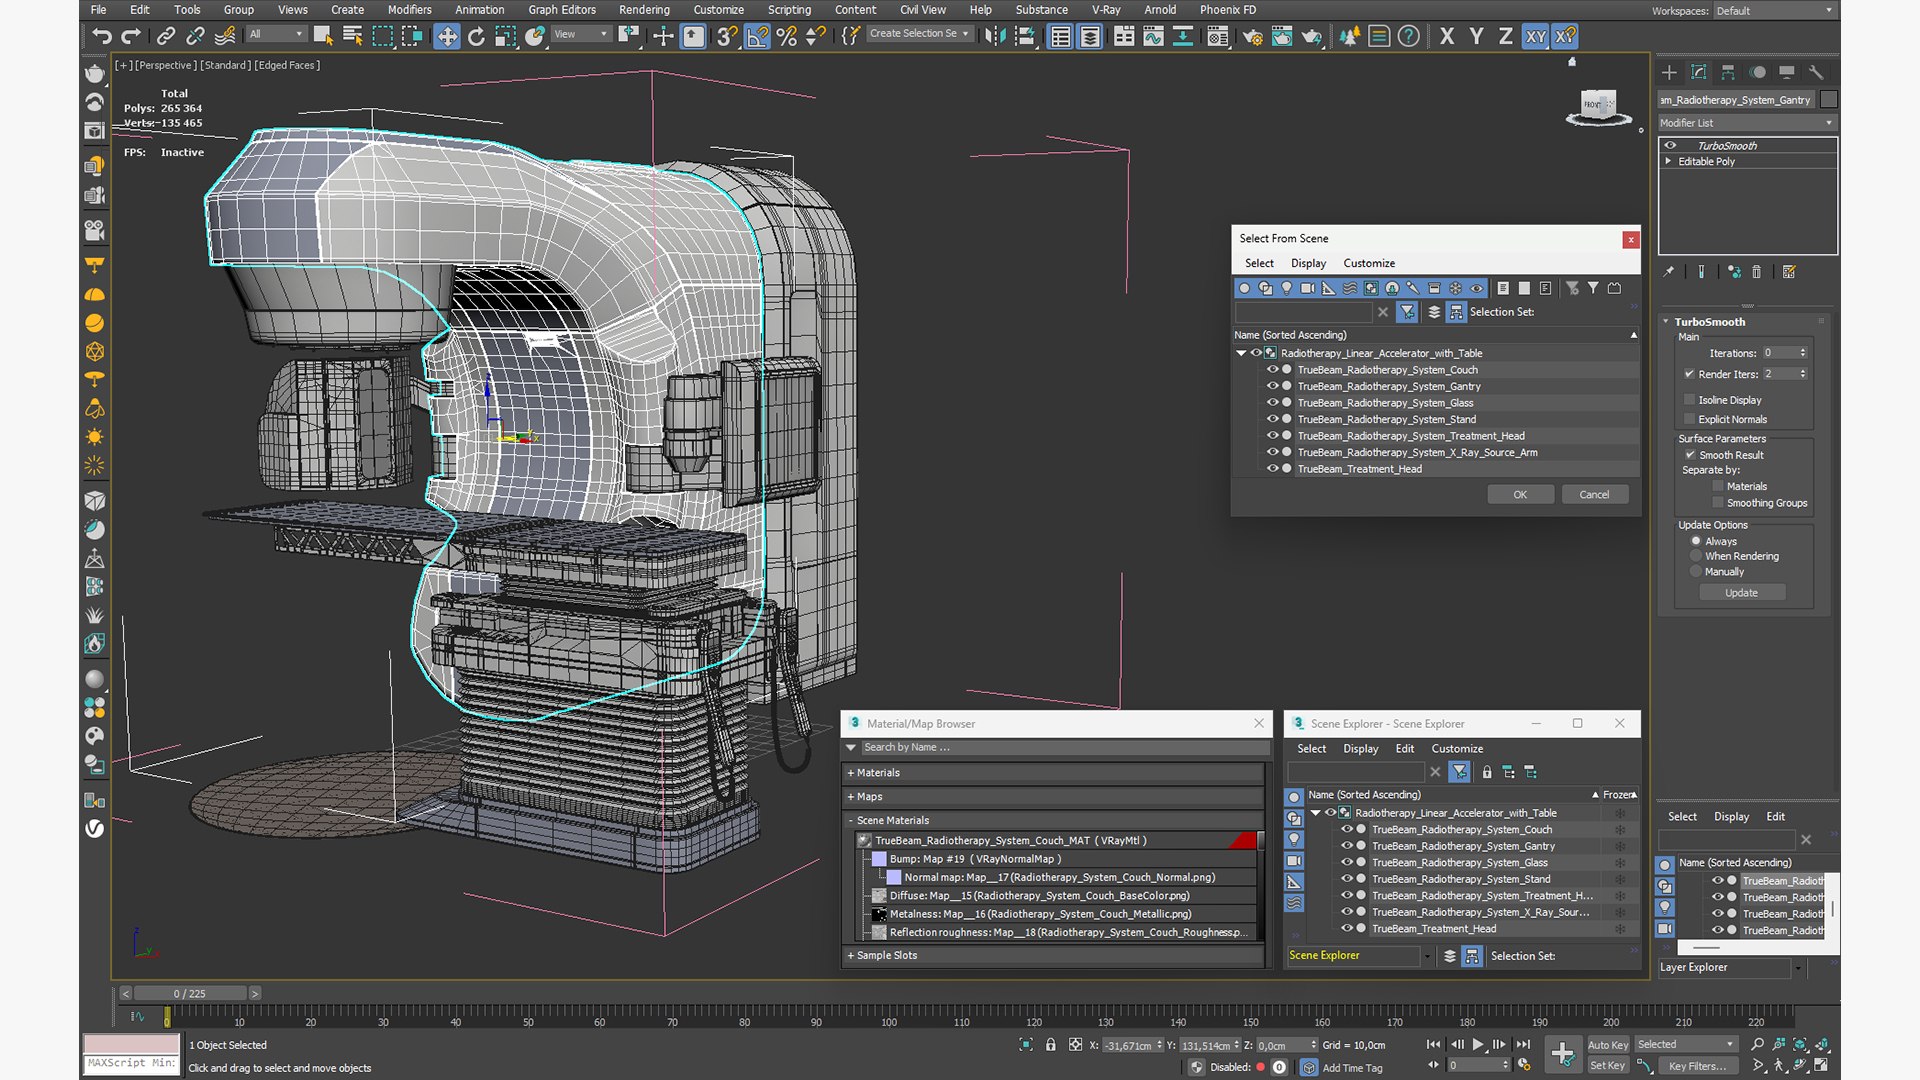Open Workspaces Default dropdown
The width and height of the screenshot is (1920, 1080).
(1775, 11)
